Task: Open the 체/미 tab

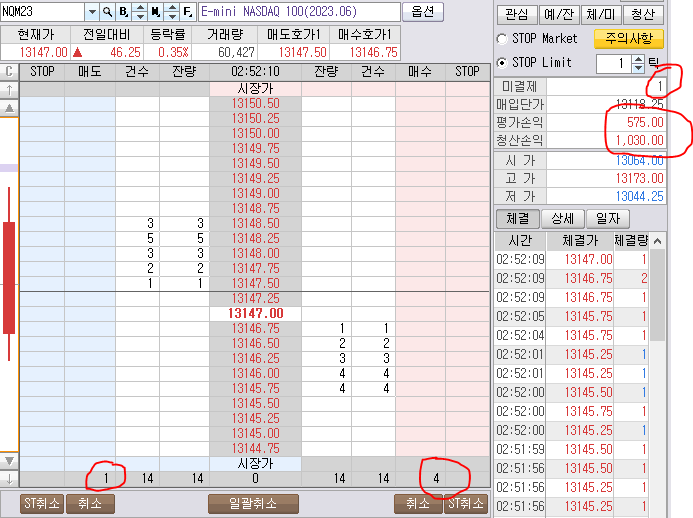Action: 601,15
